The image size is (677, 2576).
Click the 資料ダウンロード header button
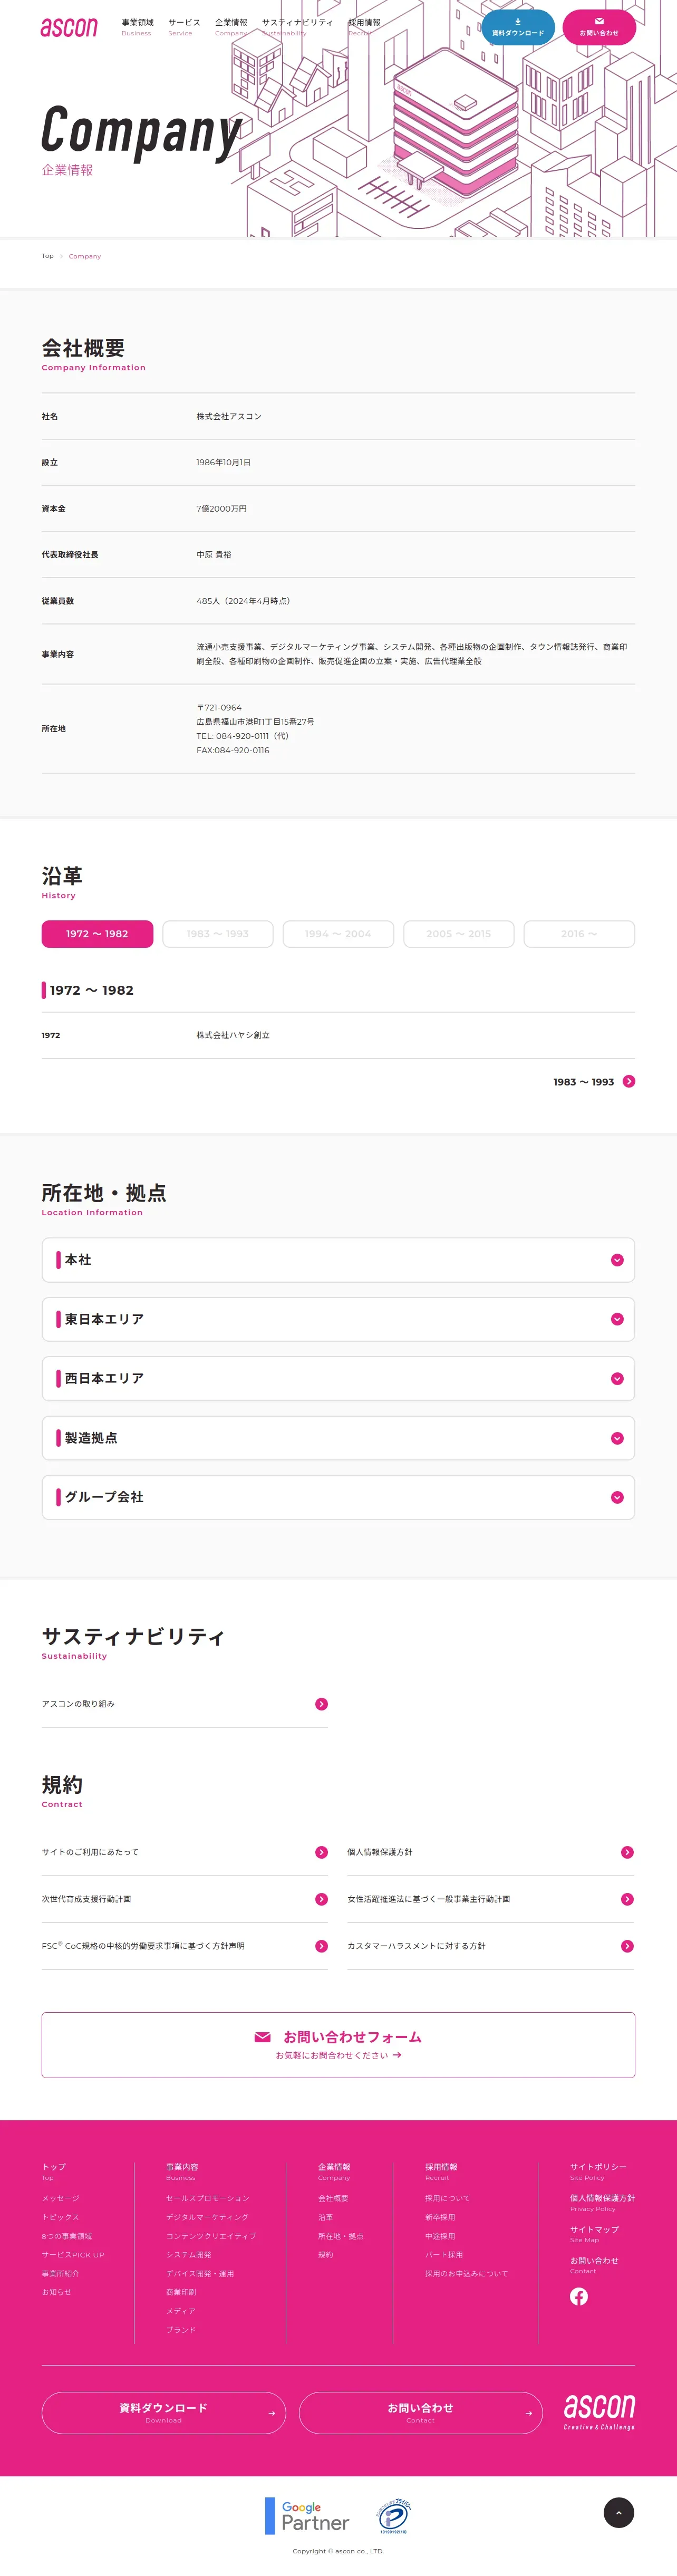coord(518,27)
